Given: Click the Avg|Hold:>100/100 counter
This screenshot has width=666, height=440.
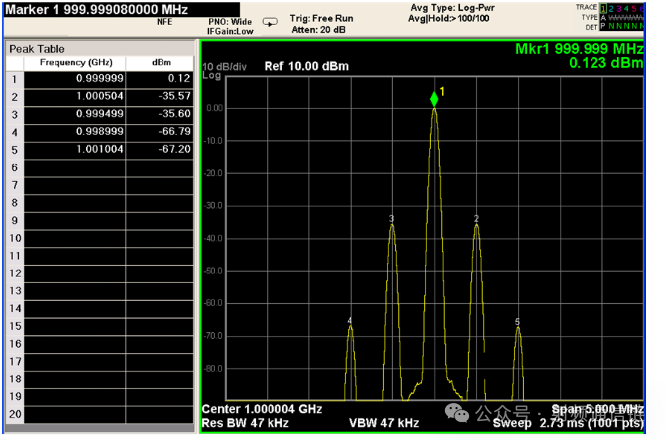Looking at the screenshot, I should click(449, 19).
